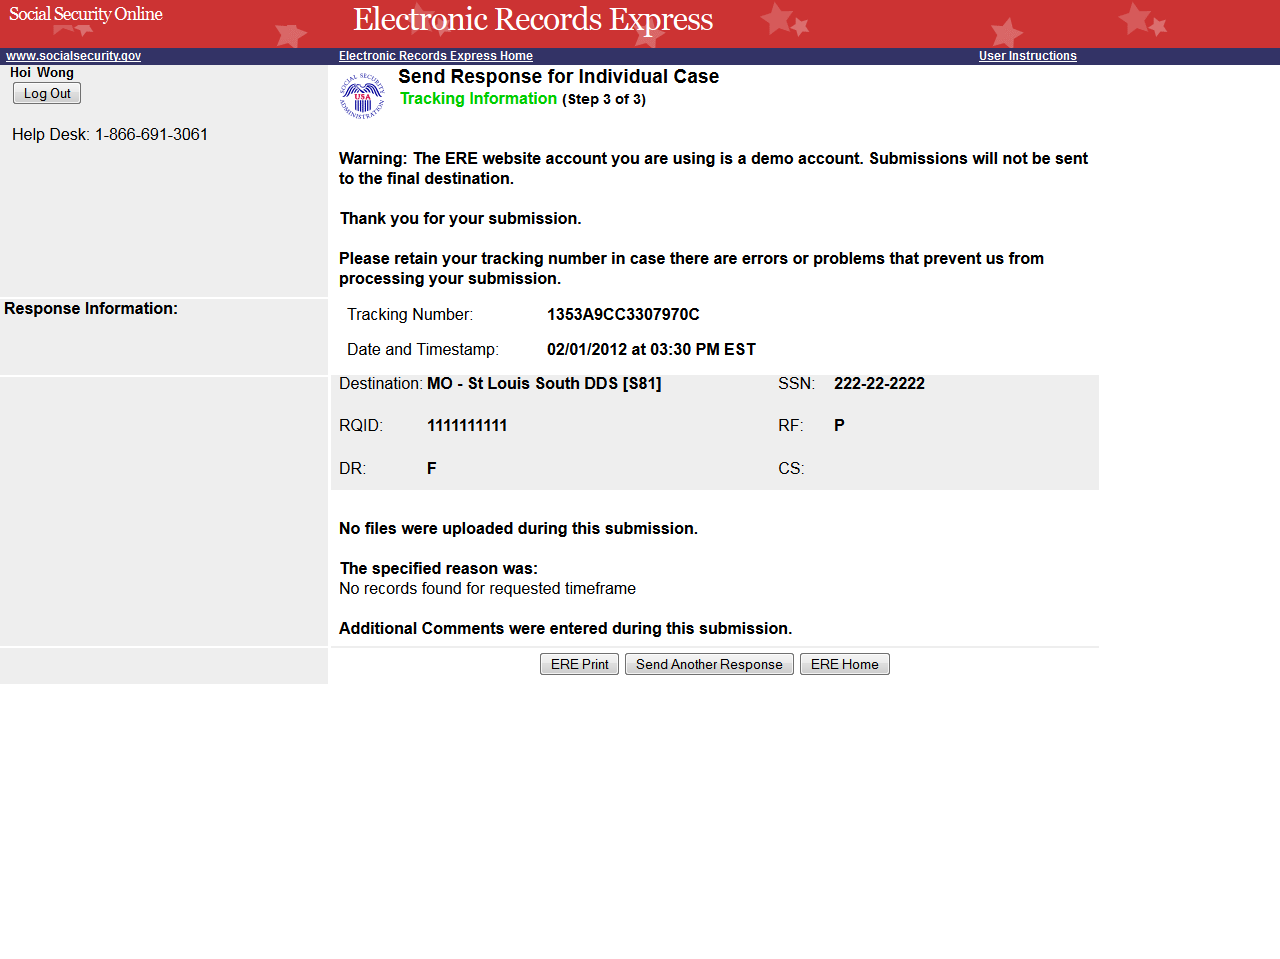Click the CS field label

(x=791, y=468)
